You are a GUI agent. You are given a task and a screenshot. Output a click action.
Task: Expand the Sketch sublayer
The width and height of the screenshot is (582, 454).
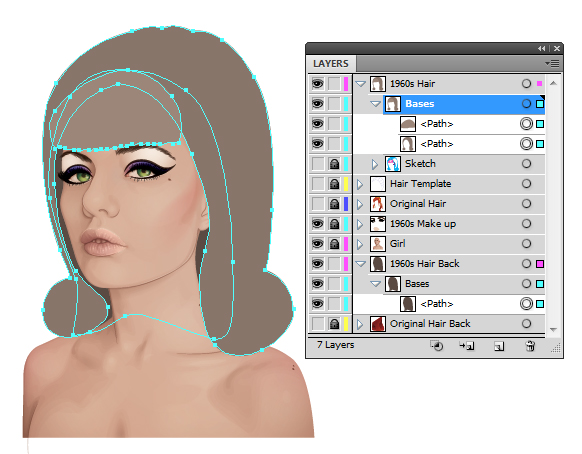375,164
